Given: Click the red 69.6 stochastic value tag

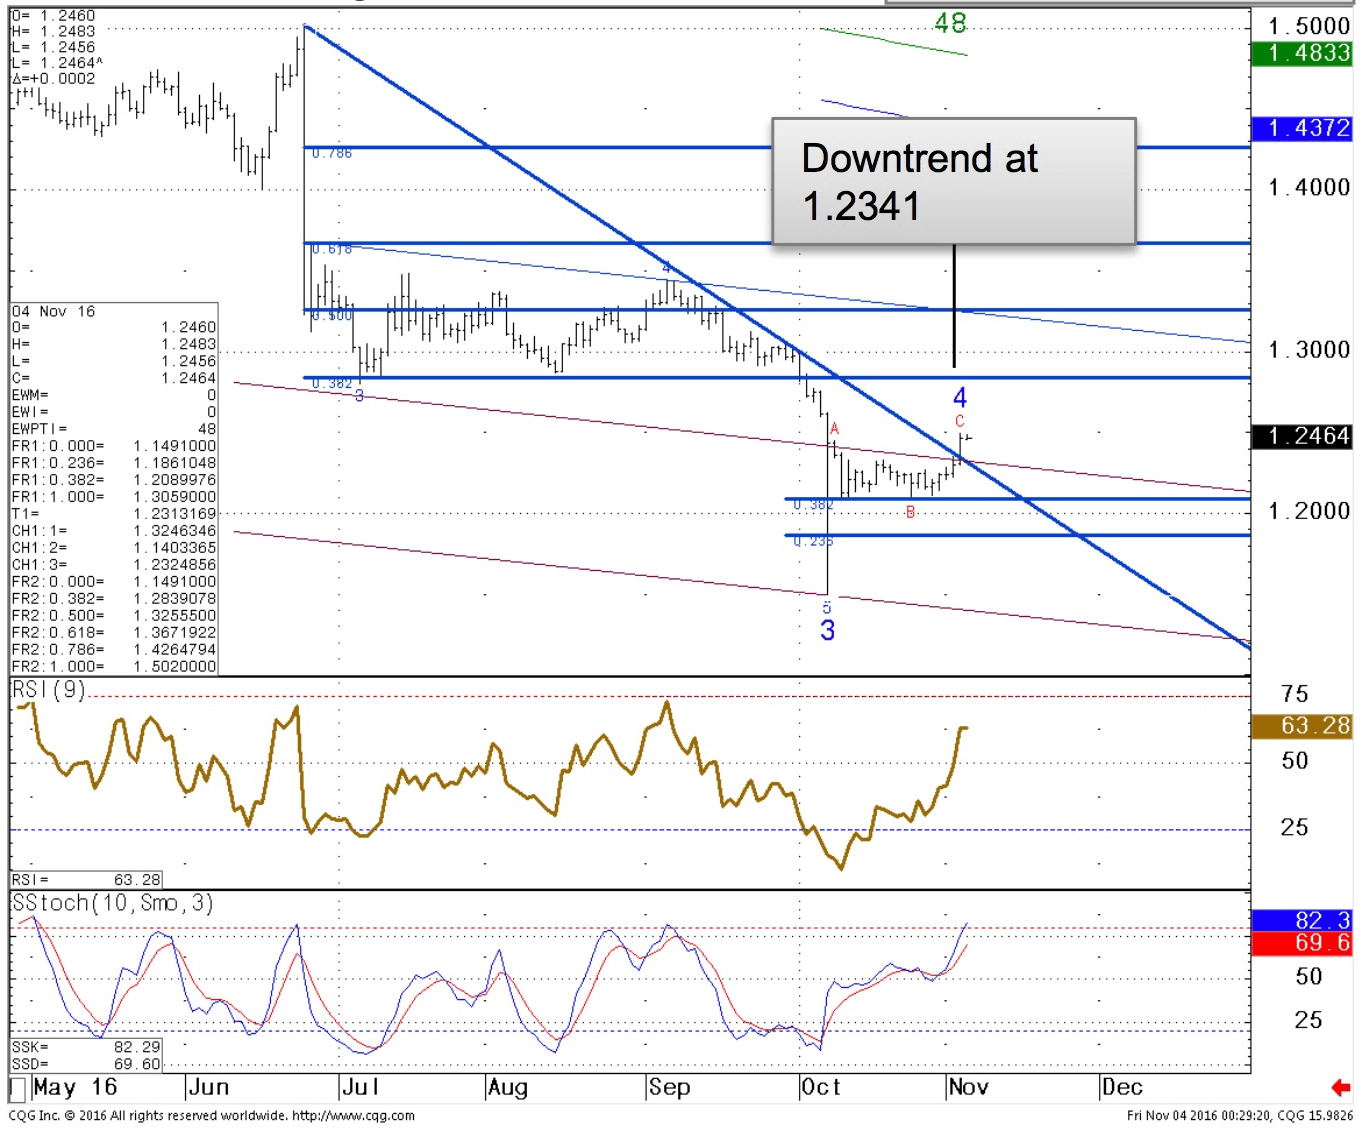Looking at the screenshot, I should tap(1301, 943).
